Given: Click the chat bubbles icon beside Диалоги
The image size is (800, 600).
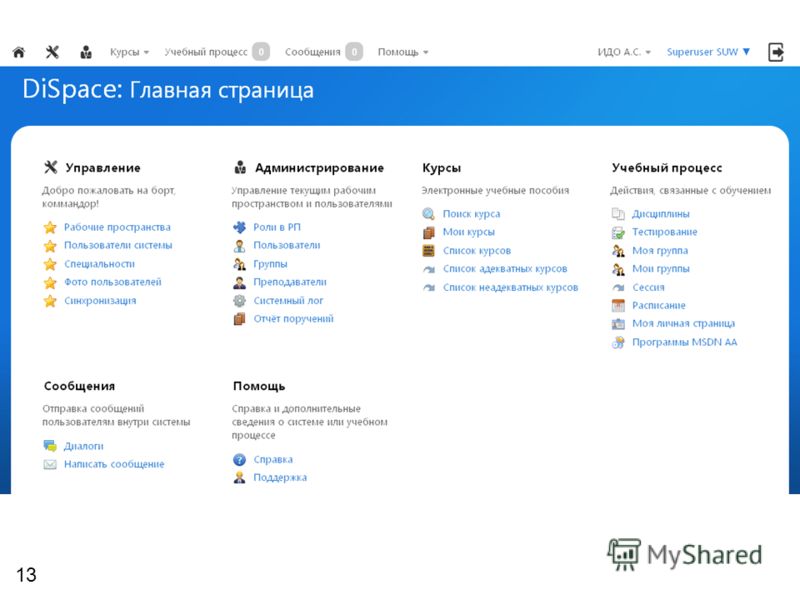Looking at the screenshot, I should (x=50, y=446).
